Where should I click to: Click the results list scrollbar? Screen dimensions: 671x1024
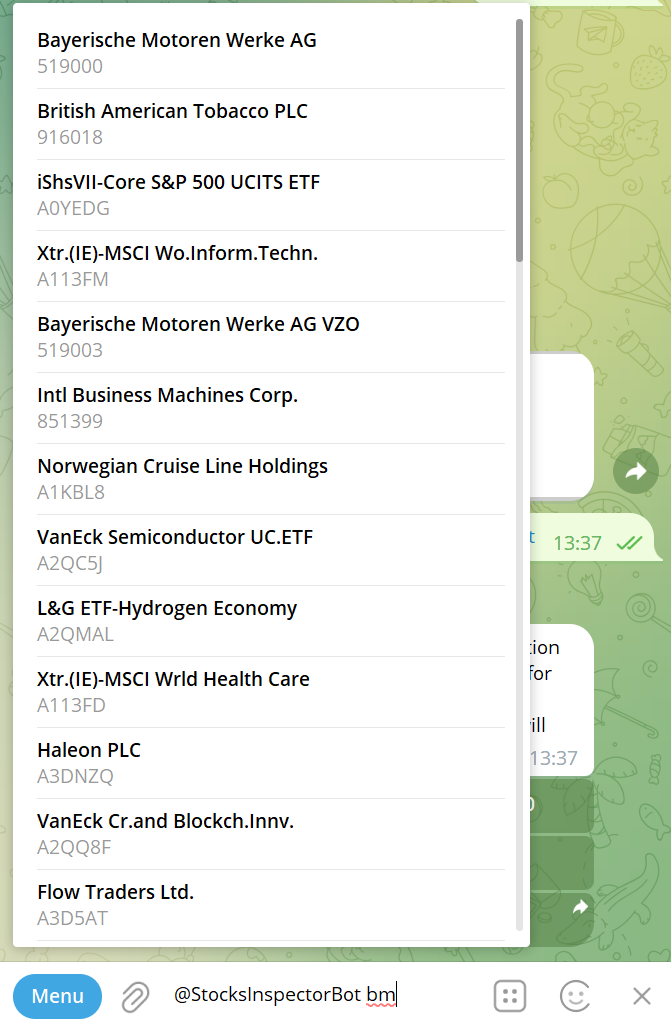point(519,140)
